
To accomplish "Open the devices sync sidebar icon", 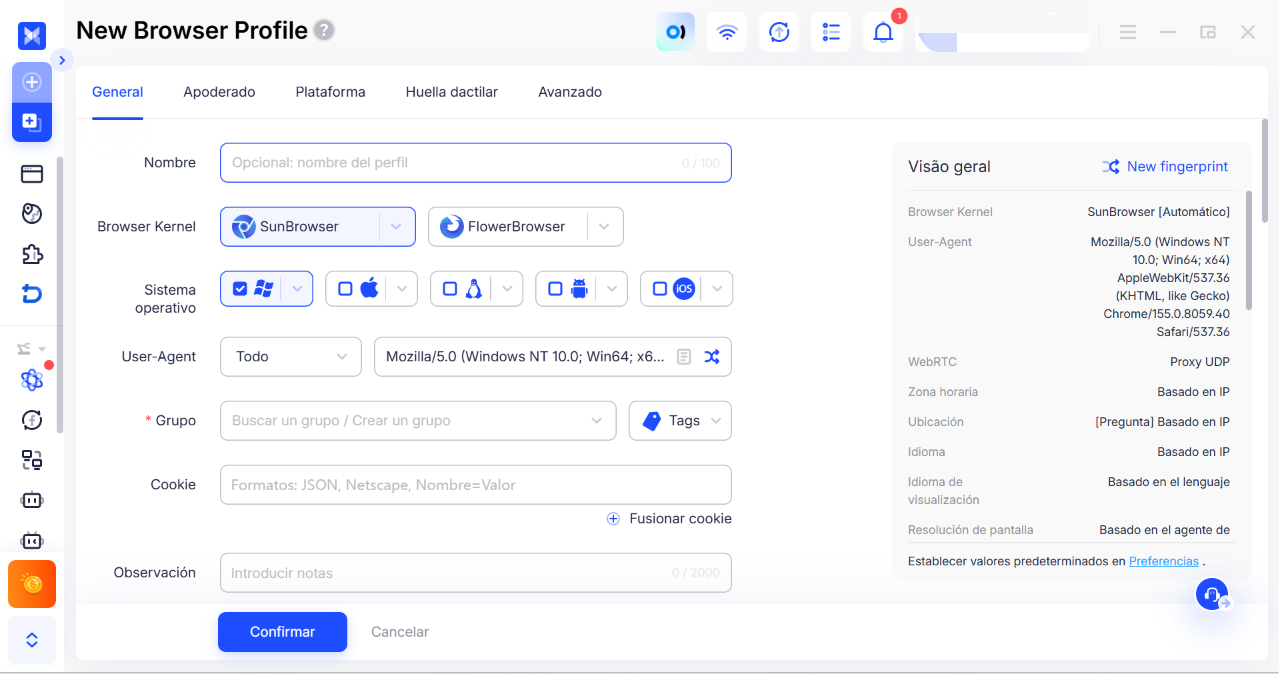I will 32,460.
